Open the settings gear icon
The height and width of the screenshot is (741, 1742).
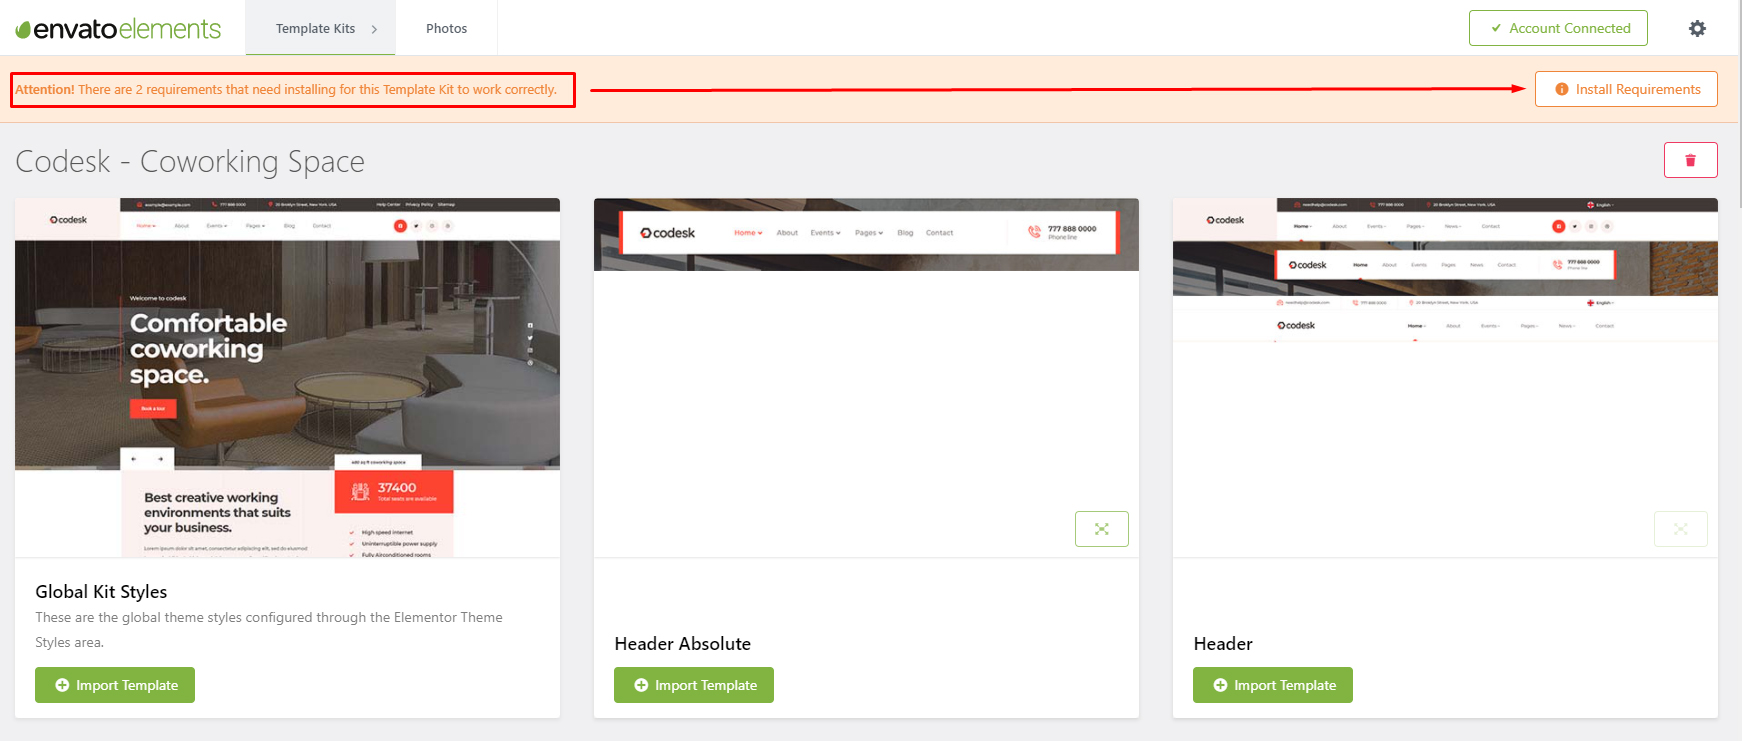tap(1697, 28)
